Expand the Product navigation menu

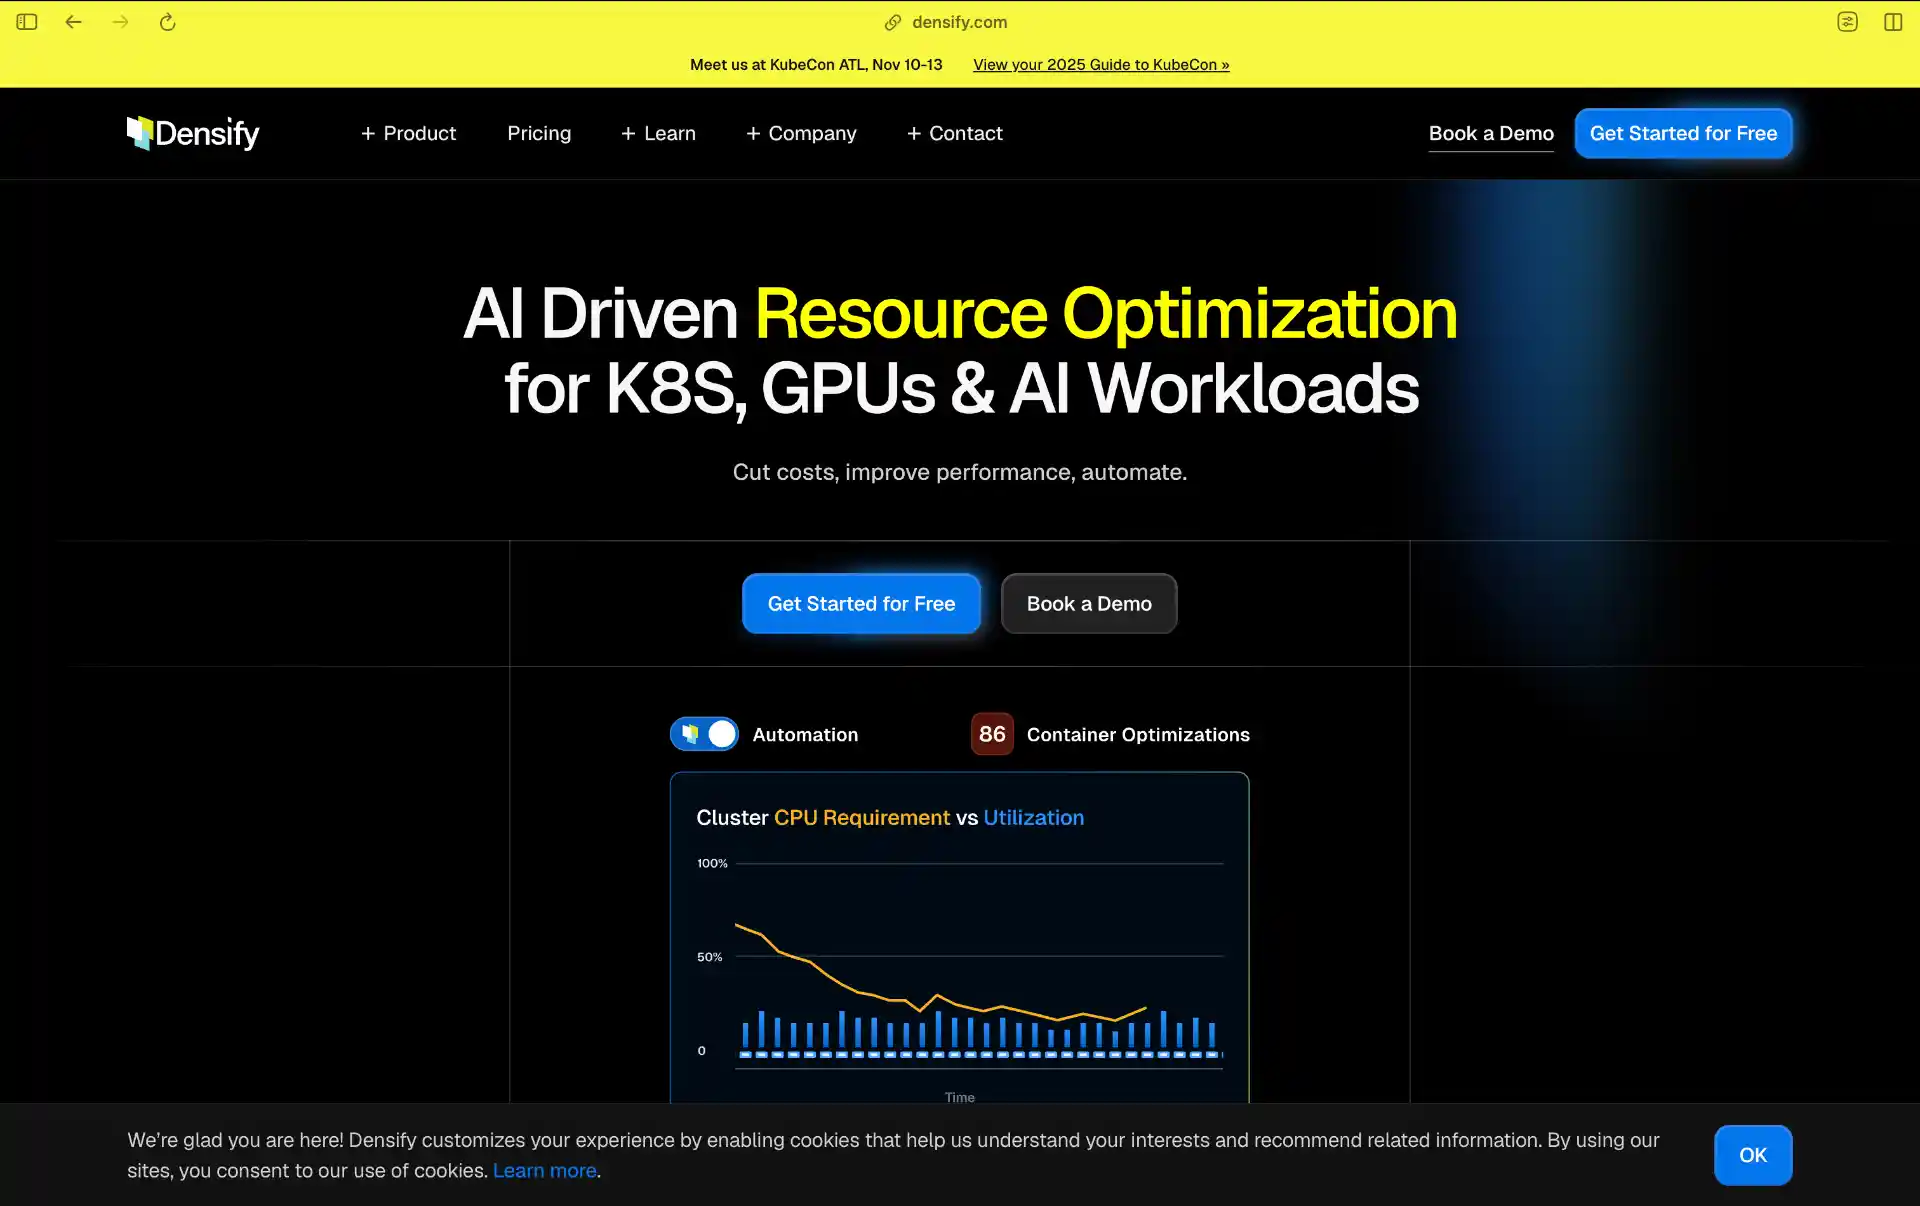point(408,133)
